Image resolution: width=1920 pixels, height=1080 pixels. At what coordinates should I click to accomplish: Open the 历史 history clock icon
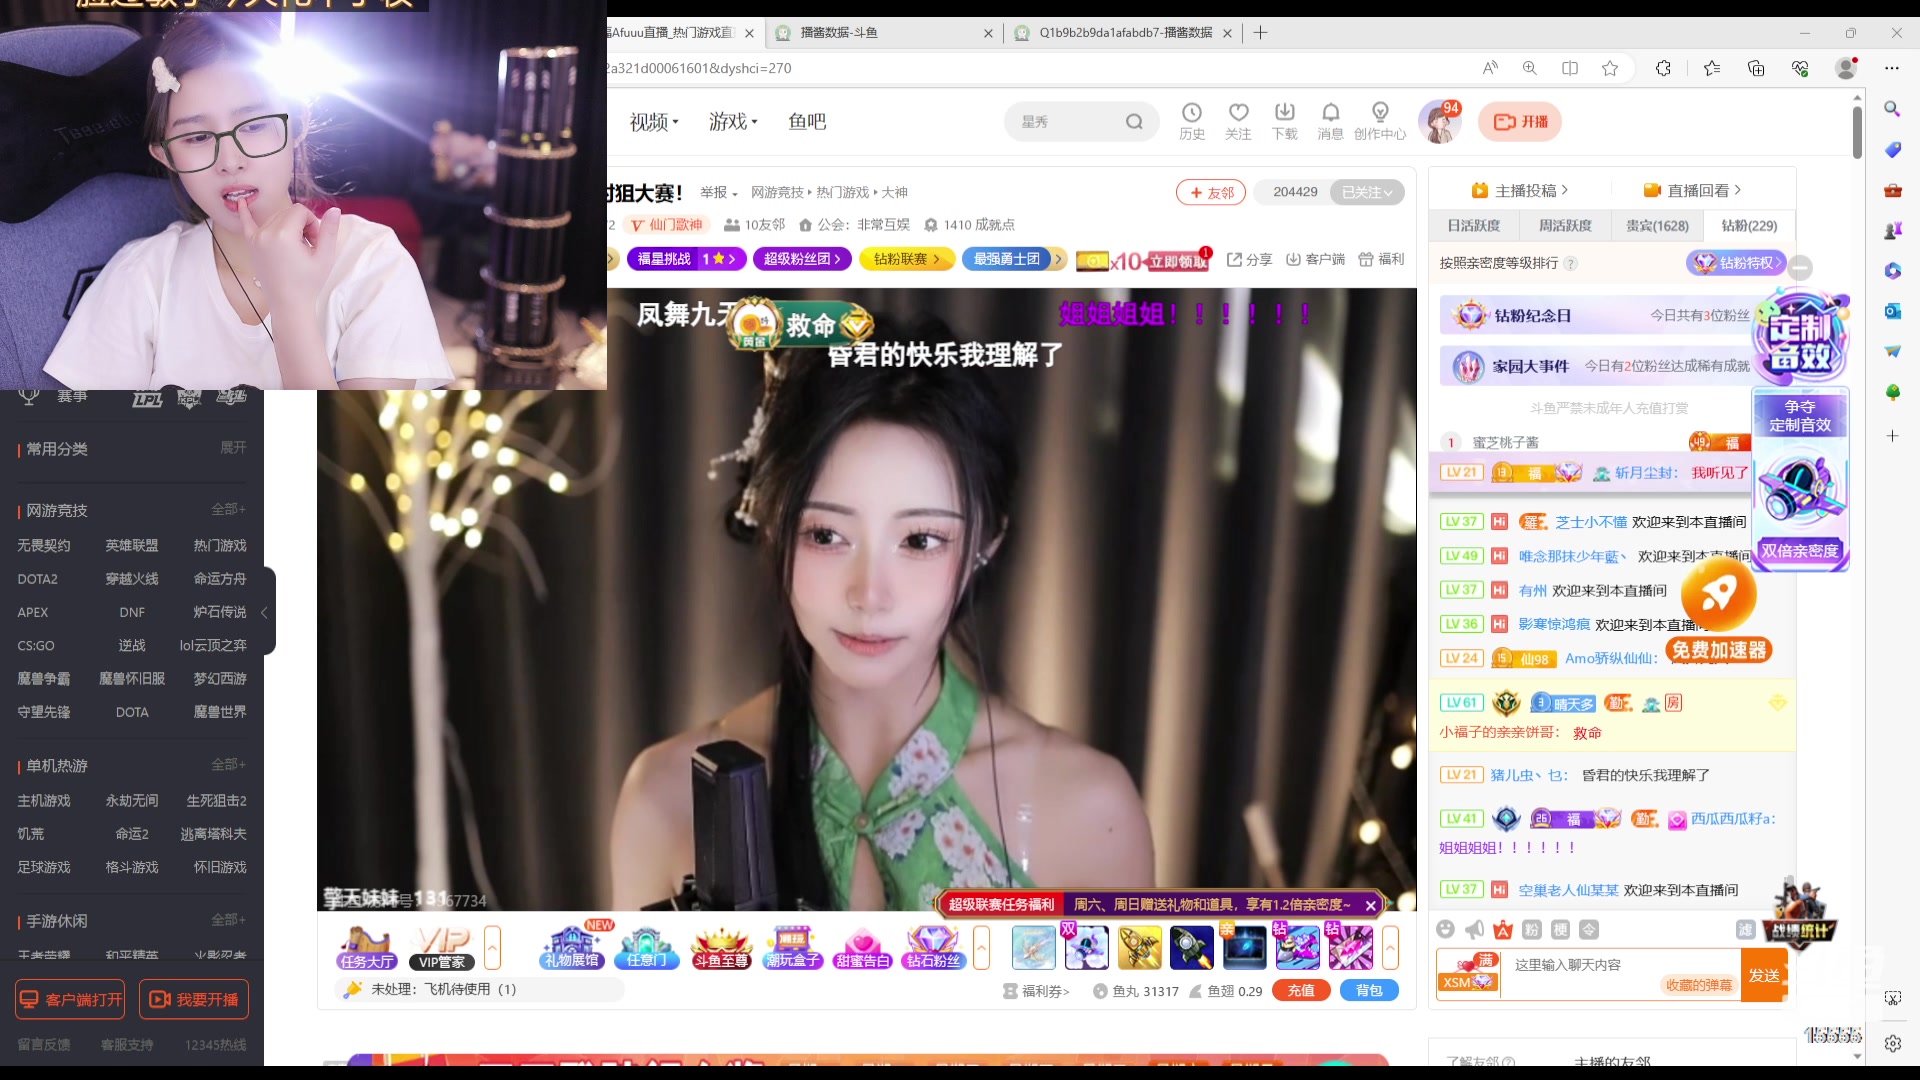tap(1191, 121)
